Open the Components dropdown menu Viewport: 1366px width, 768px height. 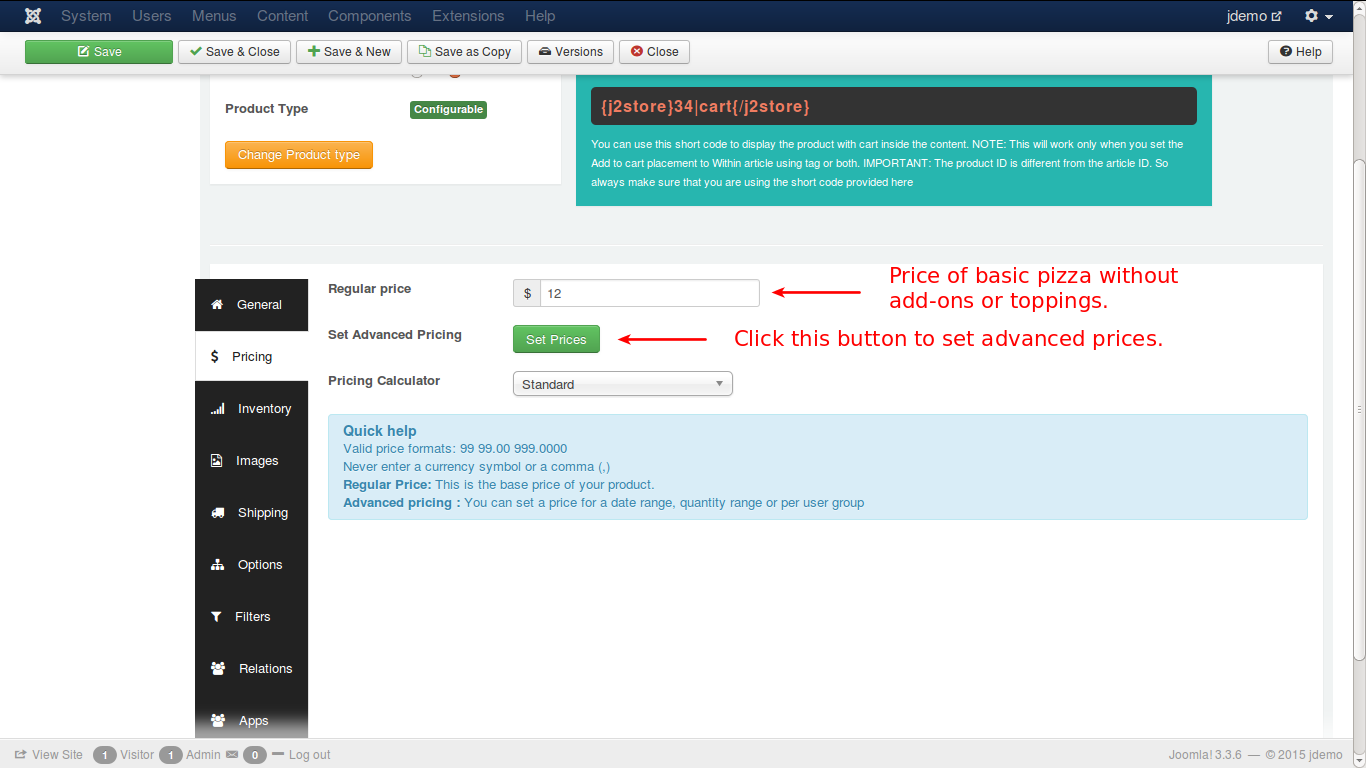click(369, 16)
